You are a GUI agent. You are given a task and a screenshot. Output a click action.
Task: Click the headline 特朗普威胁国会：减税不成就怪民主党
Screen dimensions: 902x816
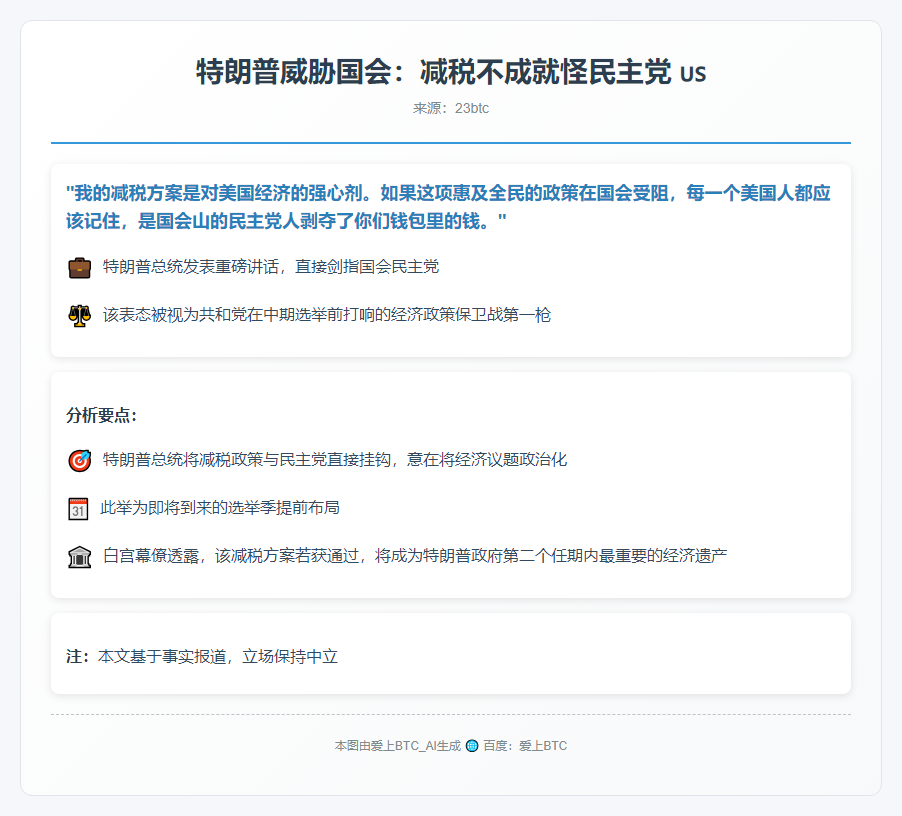(x=434, y=72)
